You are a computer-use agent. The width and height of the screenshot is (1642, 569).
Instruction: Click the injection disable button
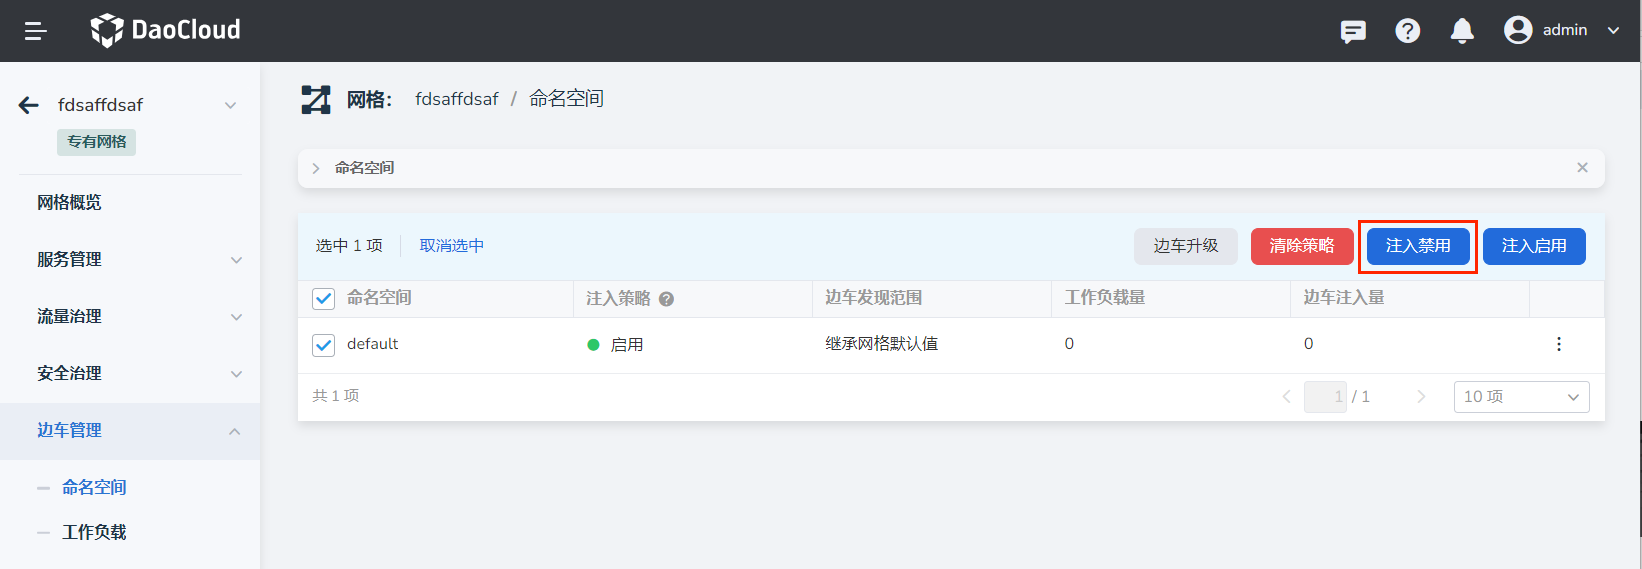click(1417, 246)
